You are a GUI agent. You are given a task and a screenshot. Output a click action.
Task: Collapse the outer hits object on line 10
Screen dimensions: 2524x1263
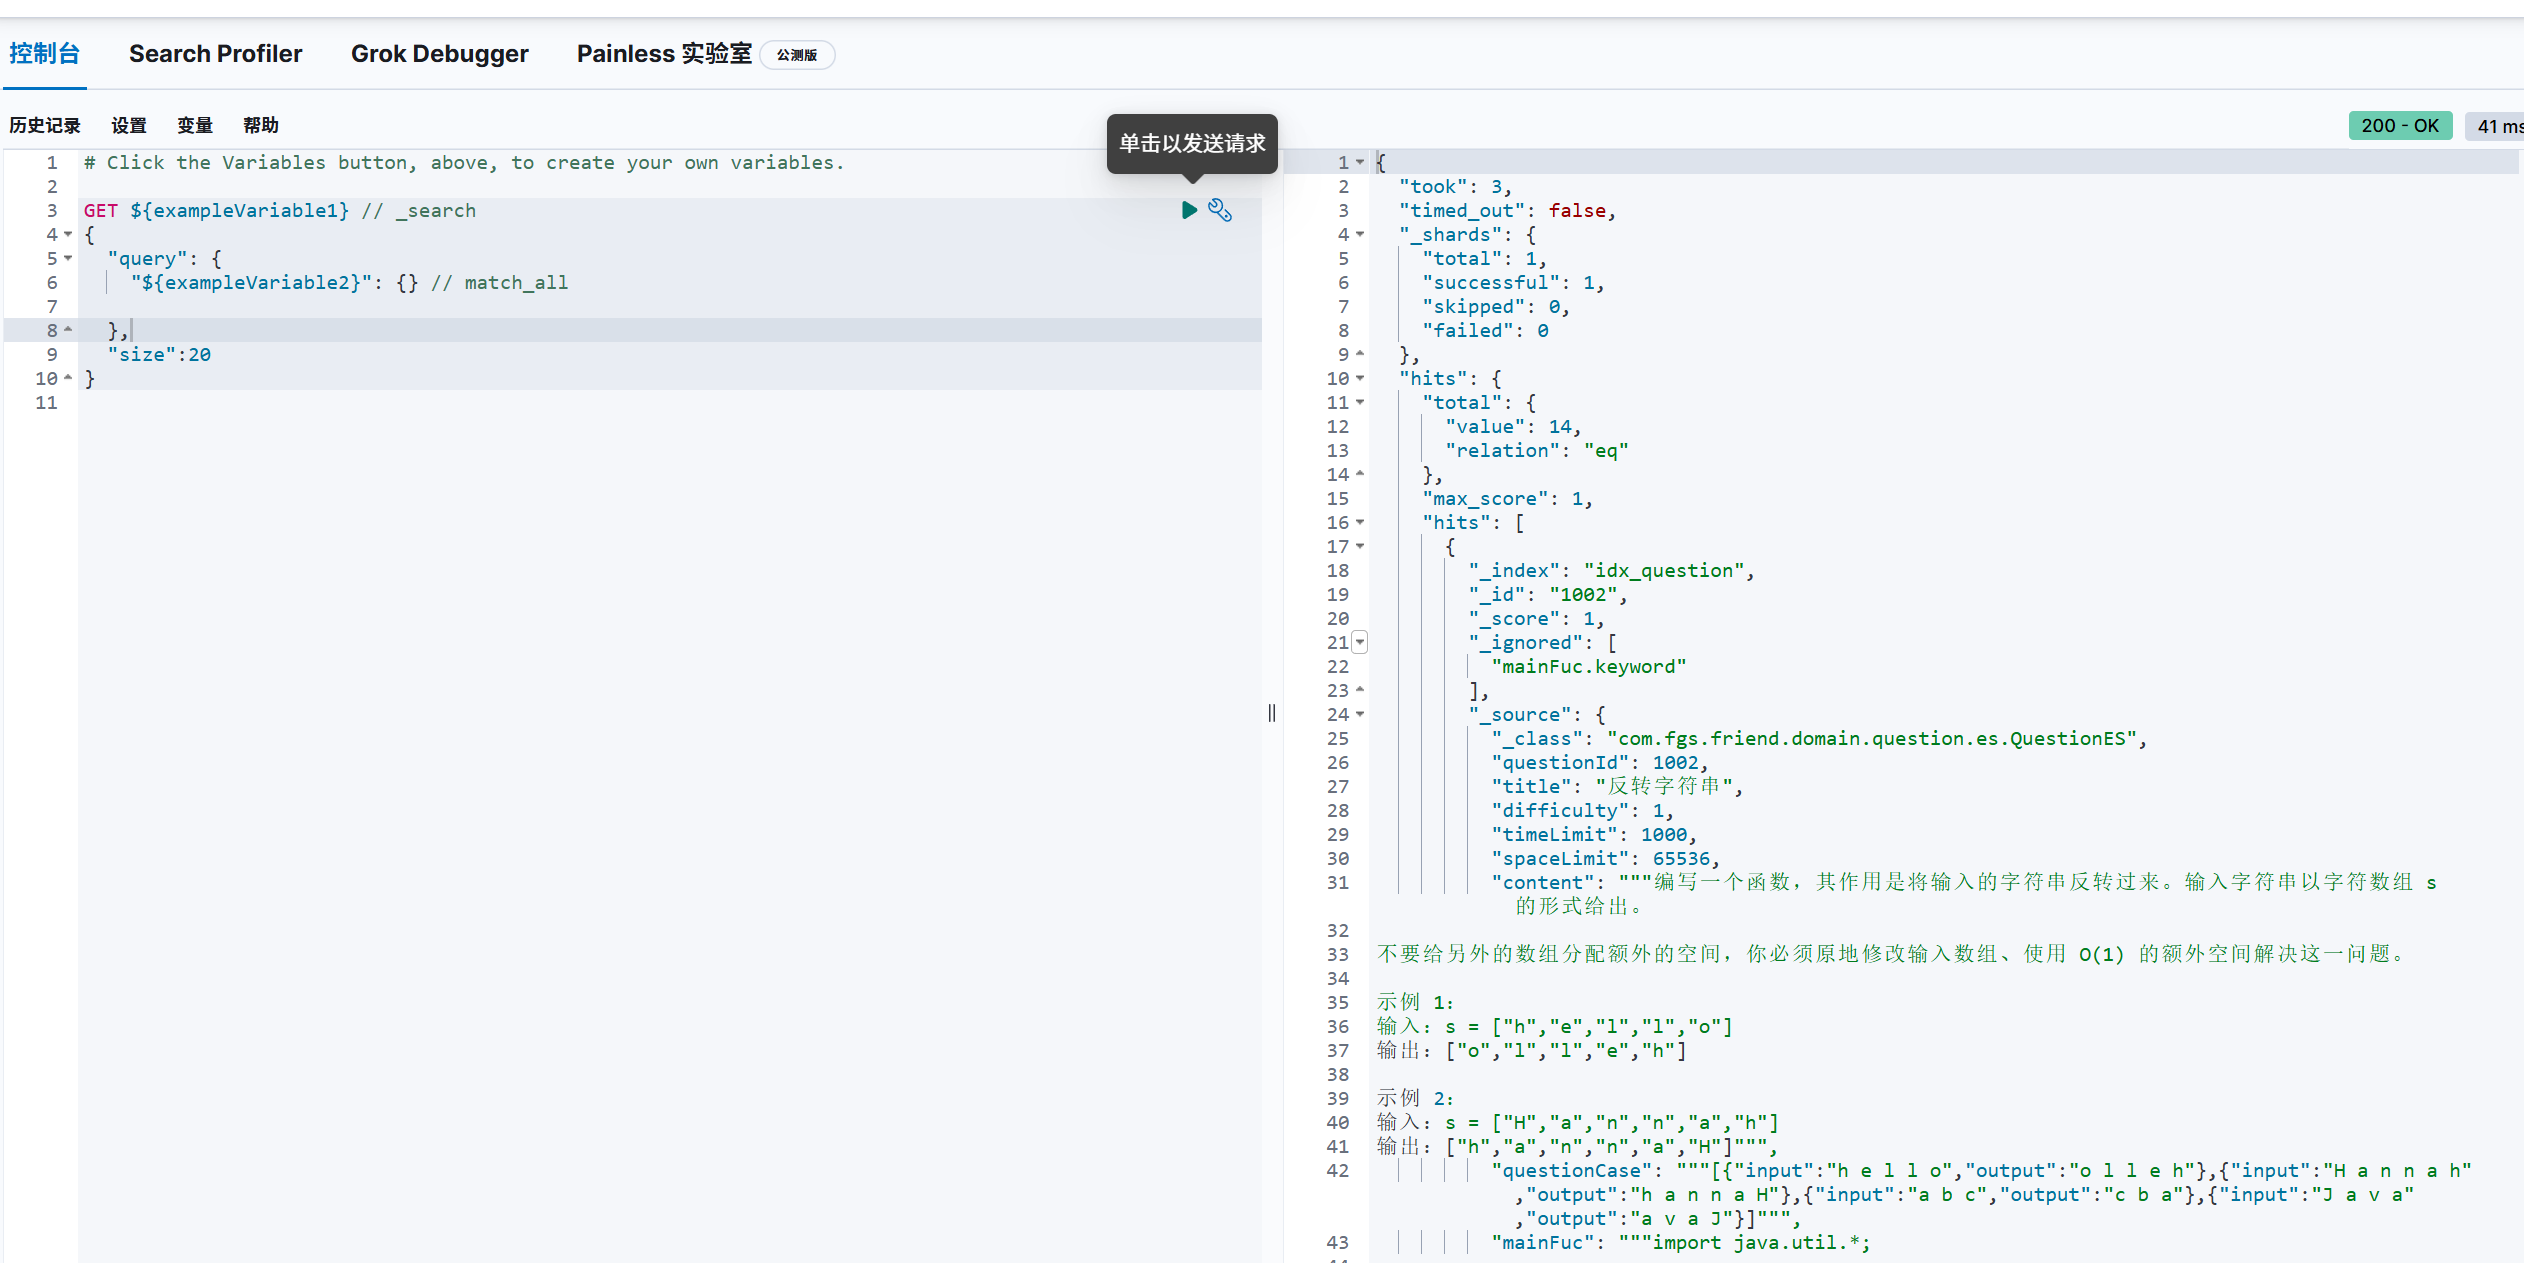click(1360, 378)
